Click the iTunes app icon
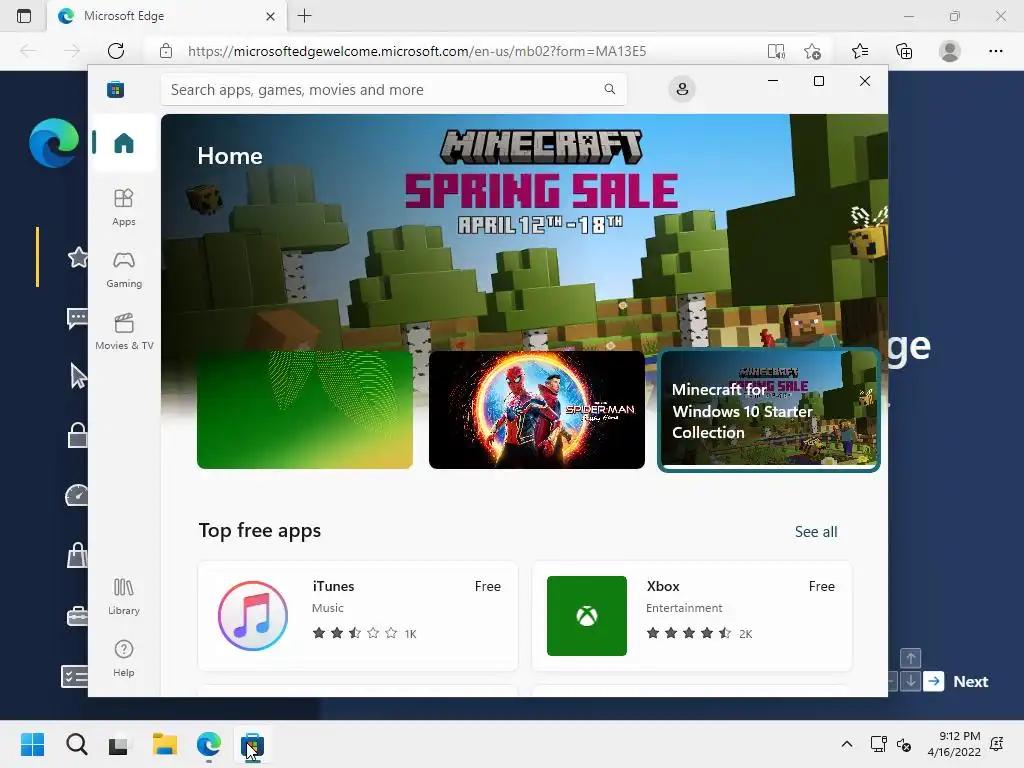The width and height of the screenshot is (1024, 768). point(253,615)
